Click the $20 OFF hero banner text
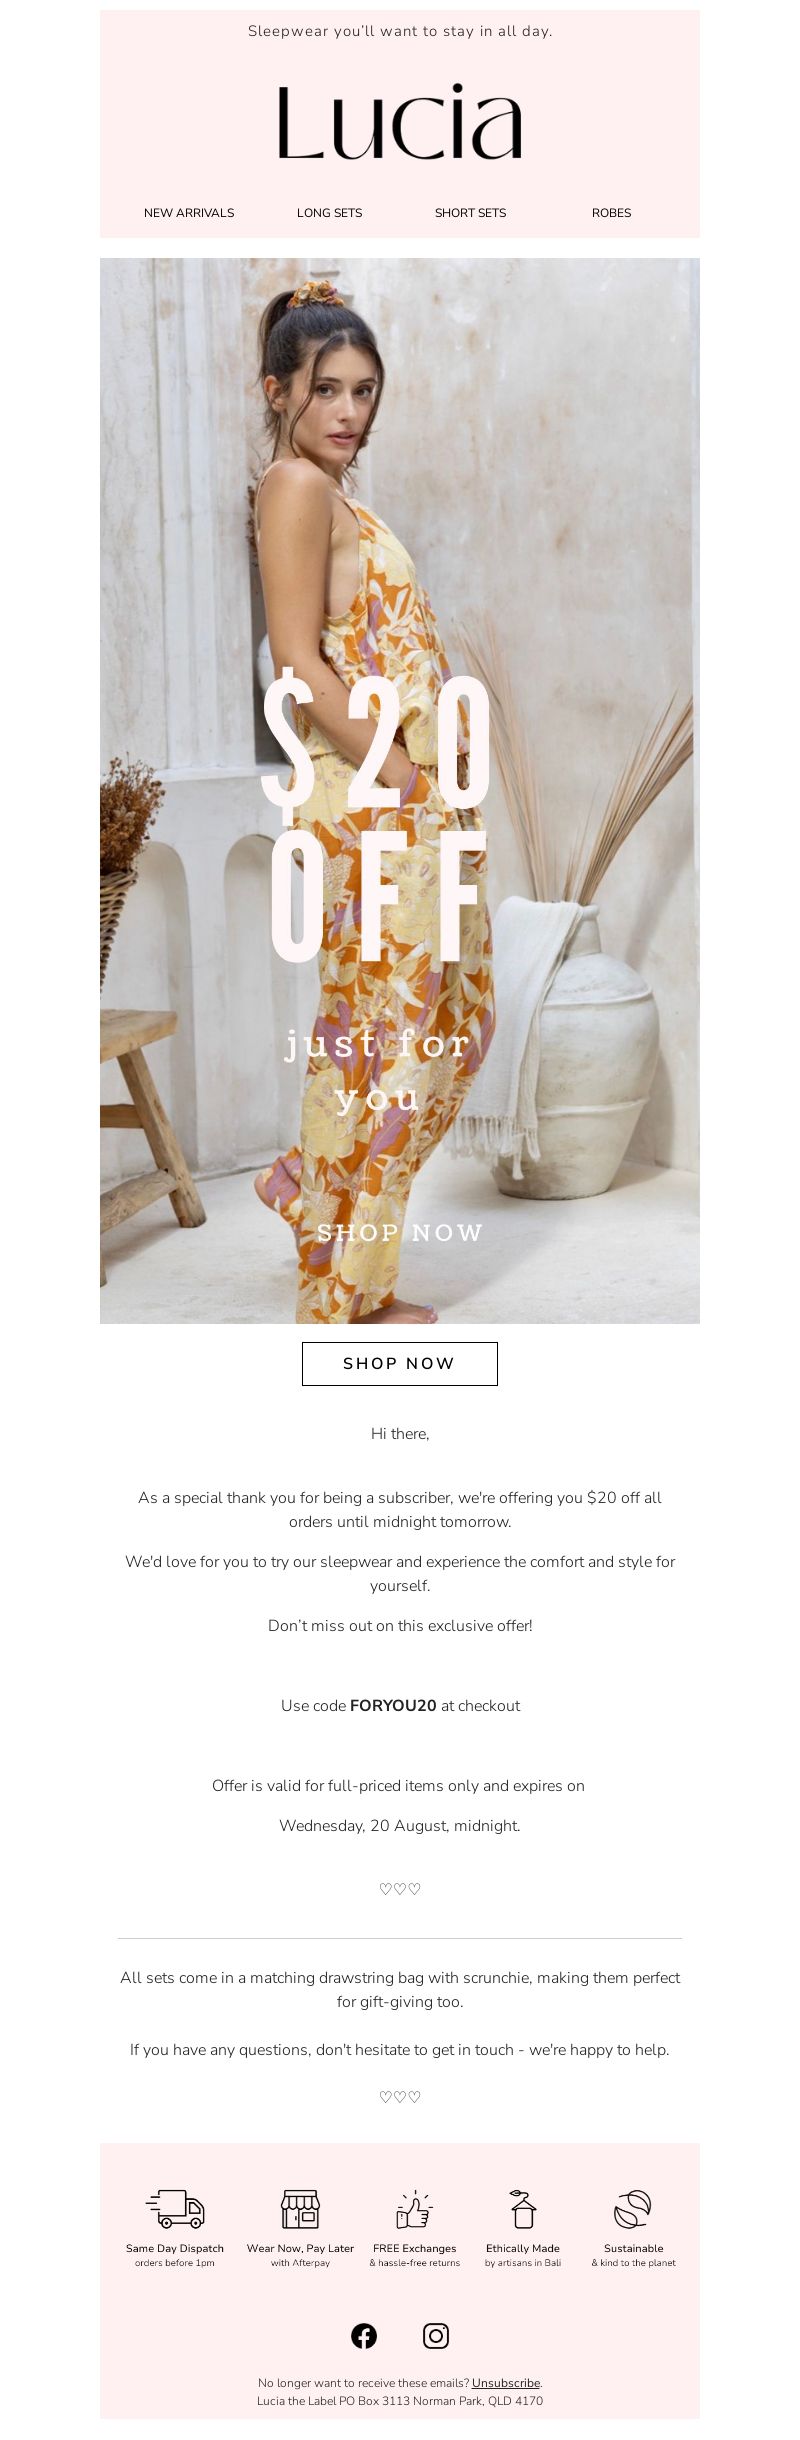 [378, 815]
